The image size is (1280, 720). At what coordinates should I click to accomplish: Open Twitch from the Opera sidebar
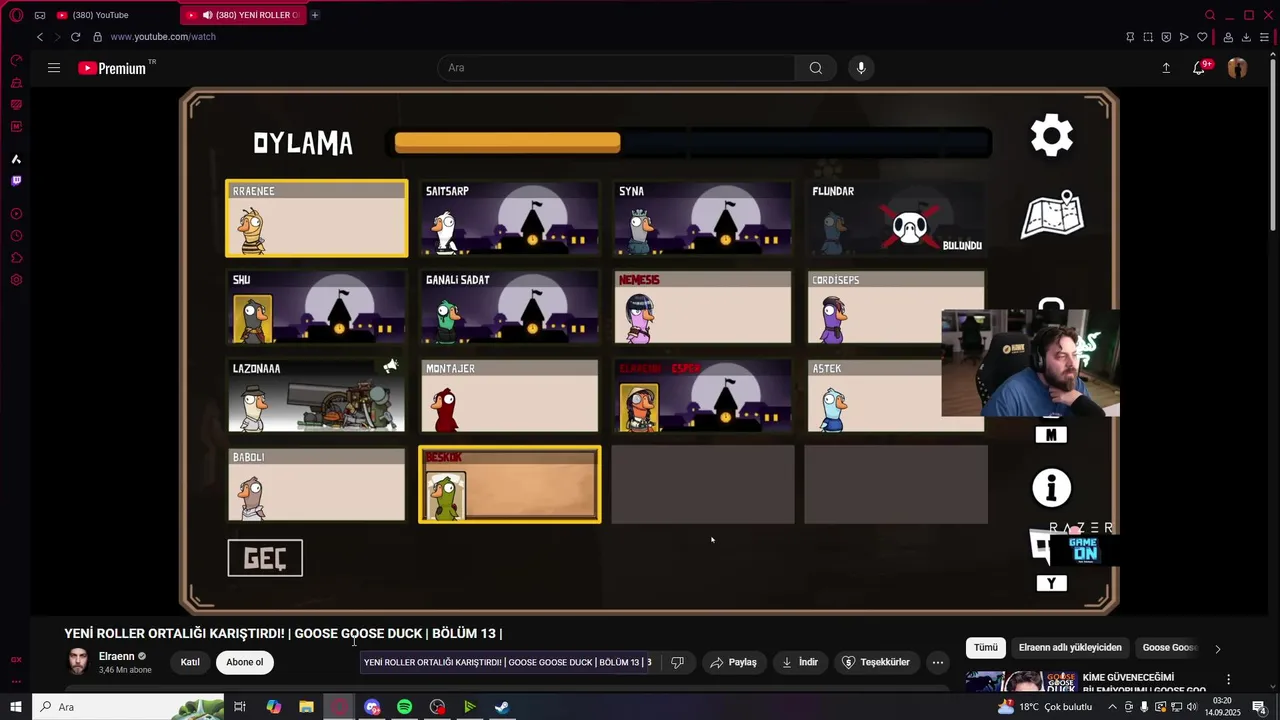[x=16, y=181]
